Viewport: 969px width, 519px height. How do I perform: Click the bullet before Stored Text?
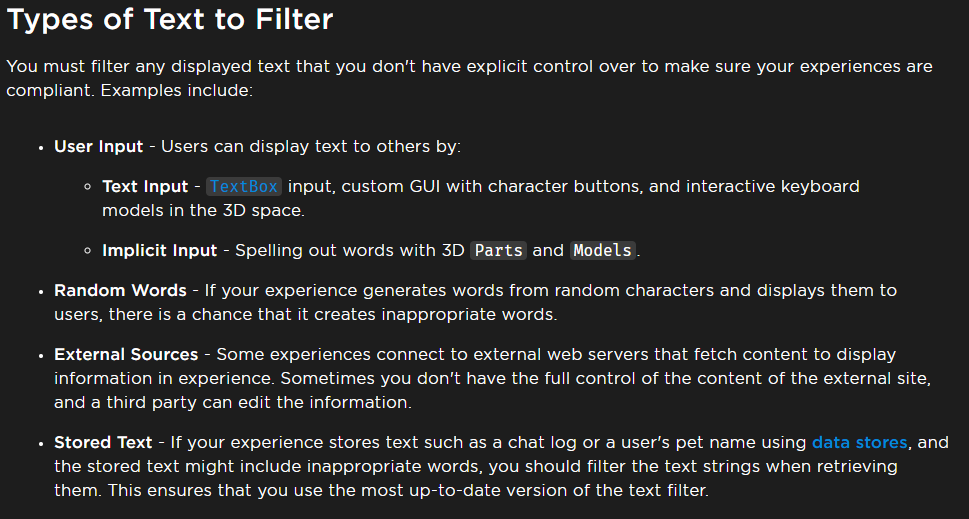41,443
